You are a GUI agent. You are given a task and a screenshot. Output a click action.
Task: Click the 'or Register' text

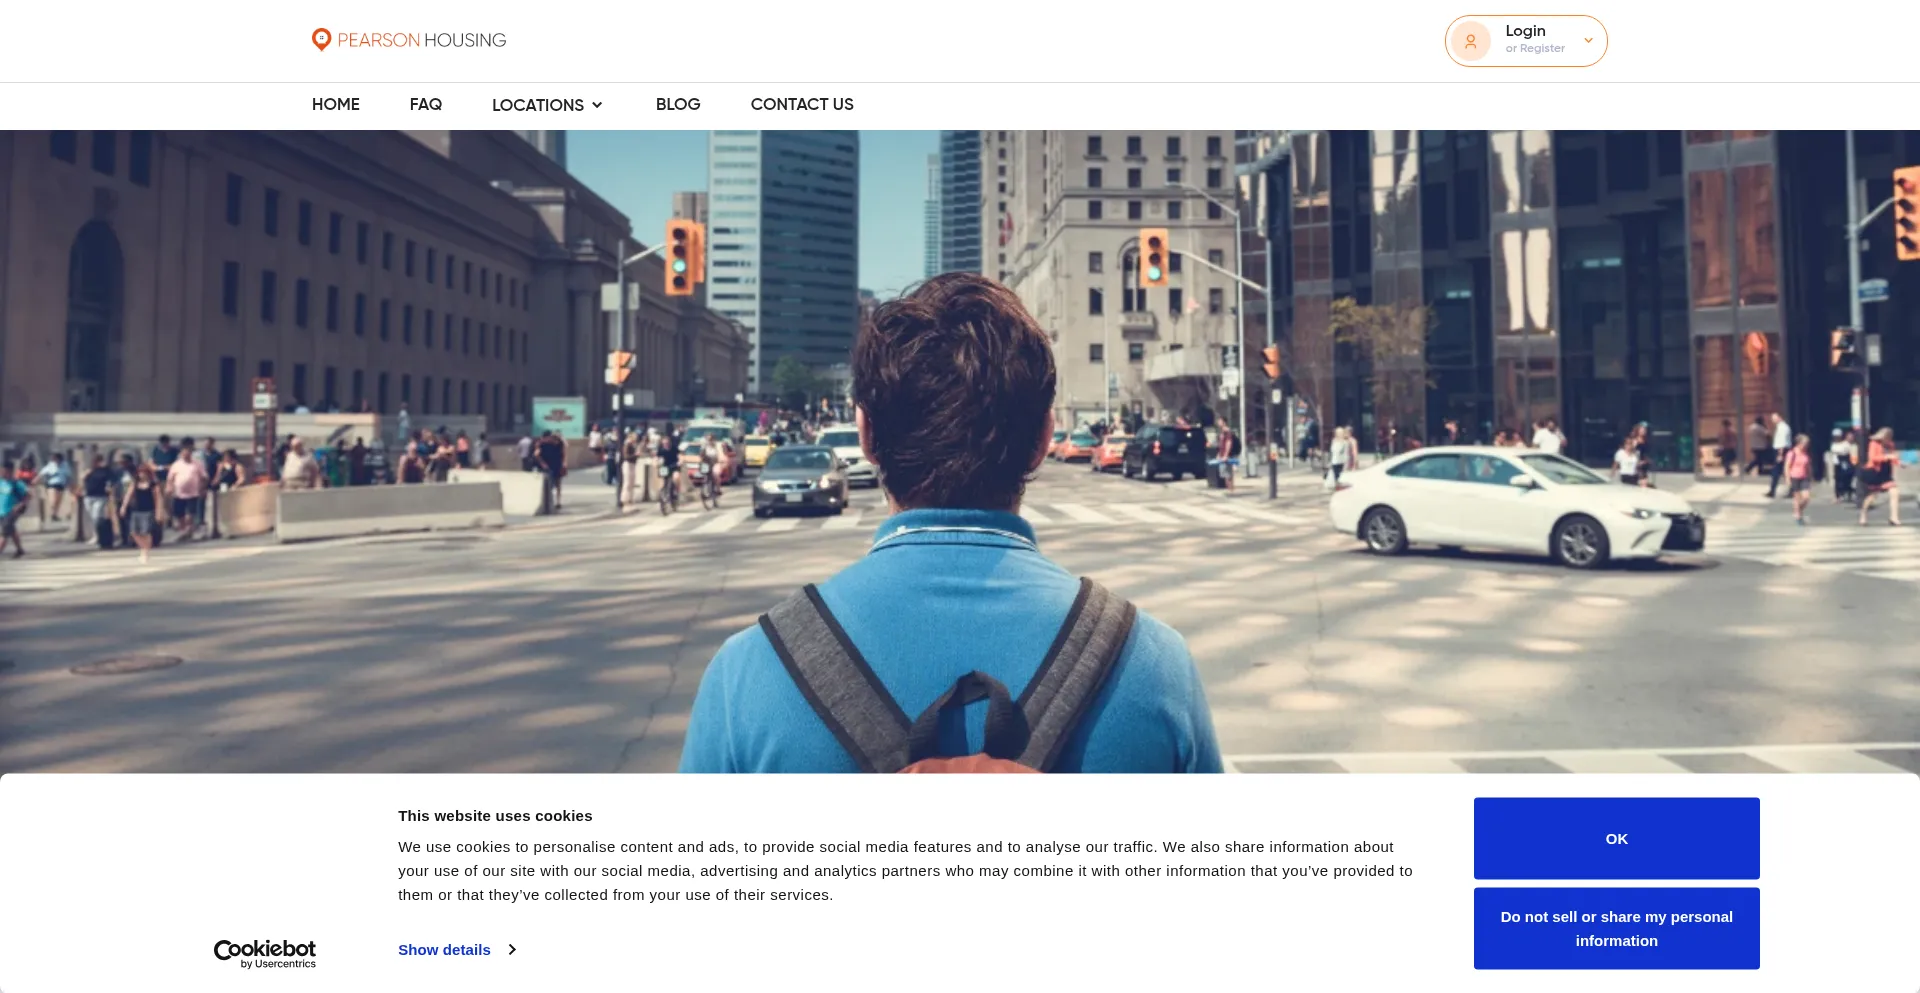coord(1535,49)
